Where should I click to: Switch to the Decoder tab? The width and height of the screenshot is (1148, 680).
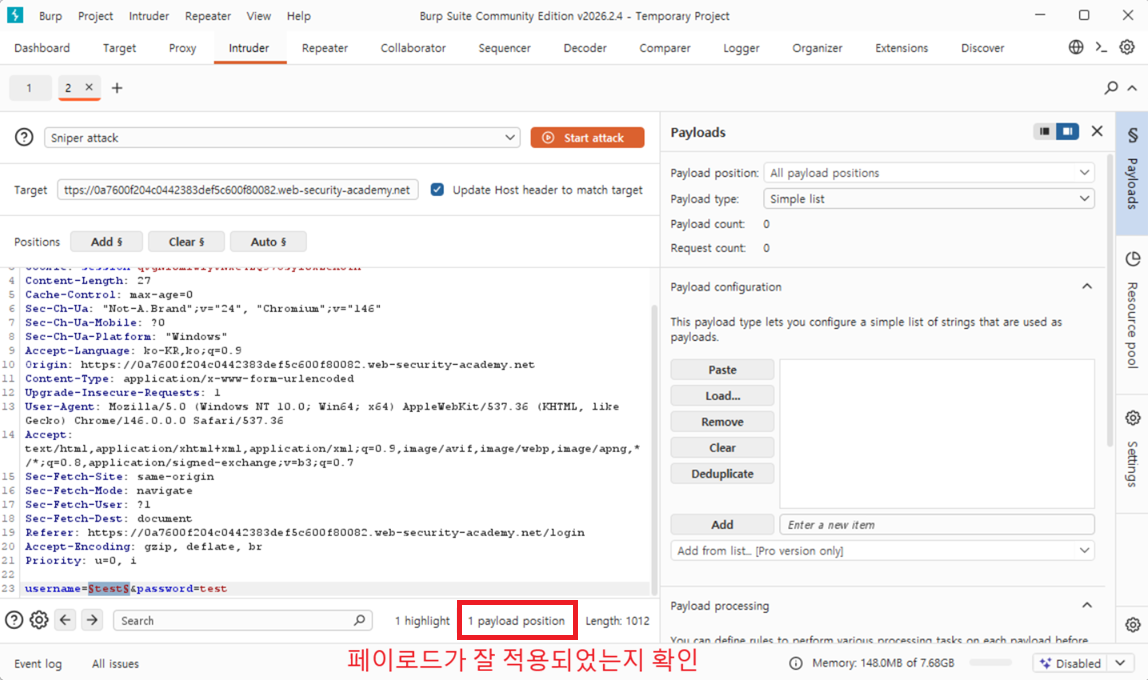[x=585, y=48]
